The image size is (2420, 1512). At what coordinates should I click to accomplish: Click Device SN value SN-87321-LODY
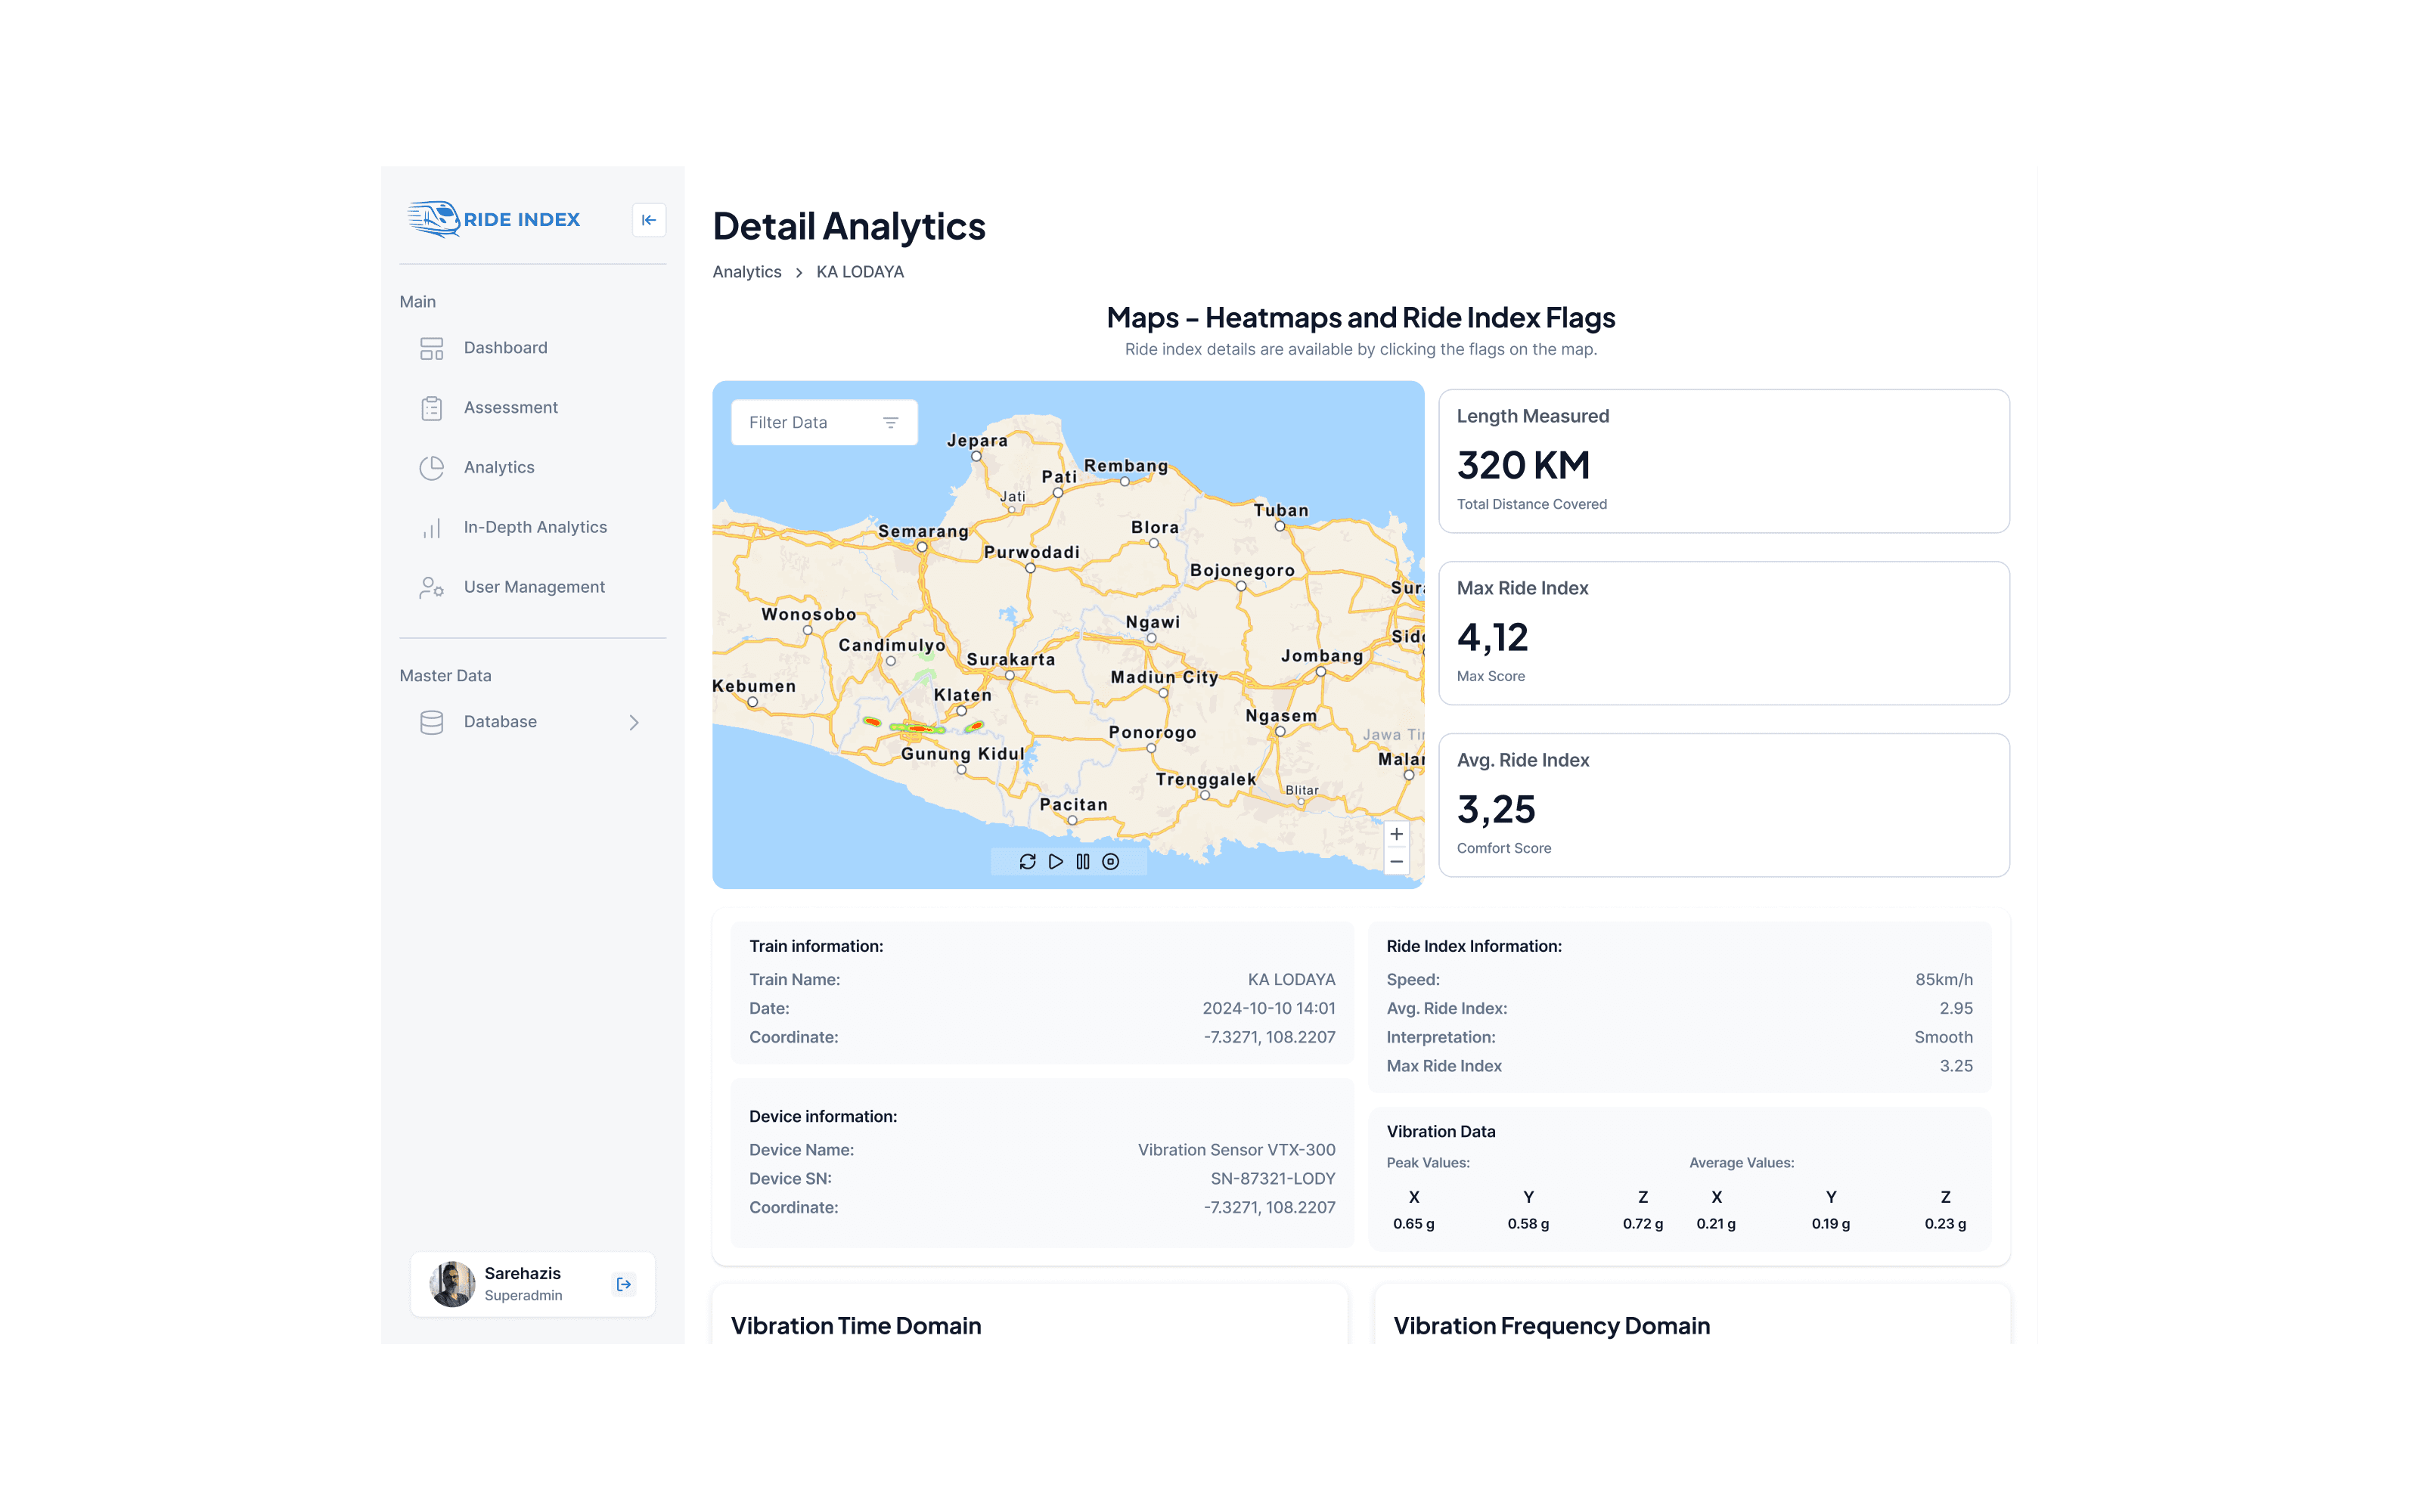pos(1273,1179)
